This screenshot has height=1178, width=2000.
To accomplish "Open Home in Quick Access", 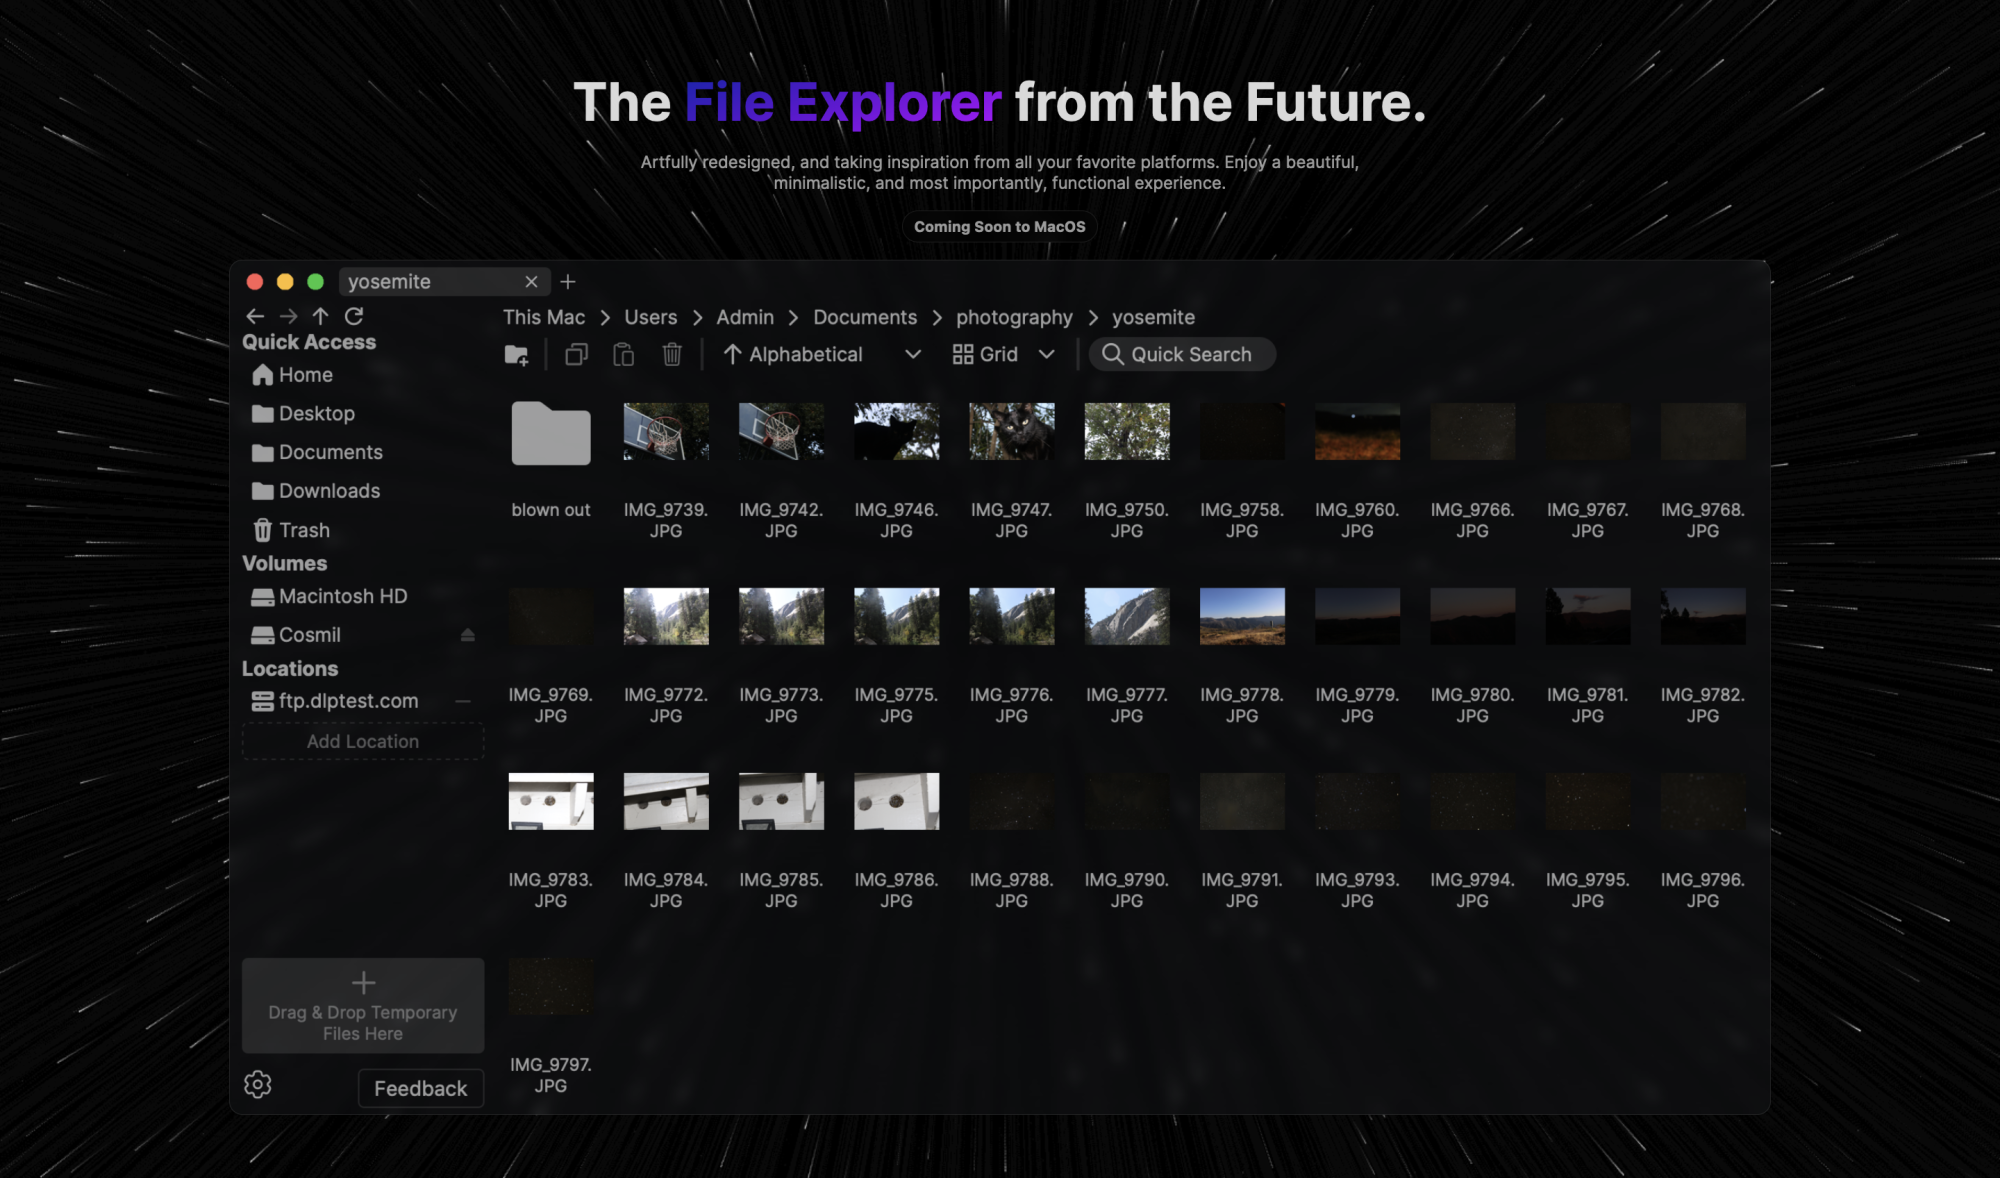I will [x=292, y=375].
